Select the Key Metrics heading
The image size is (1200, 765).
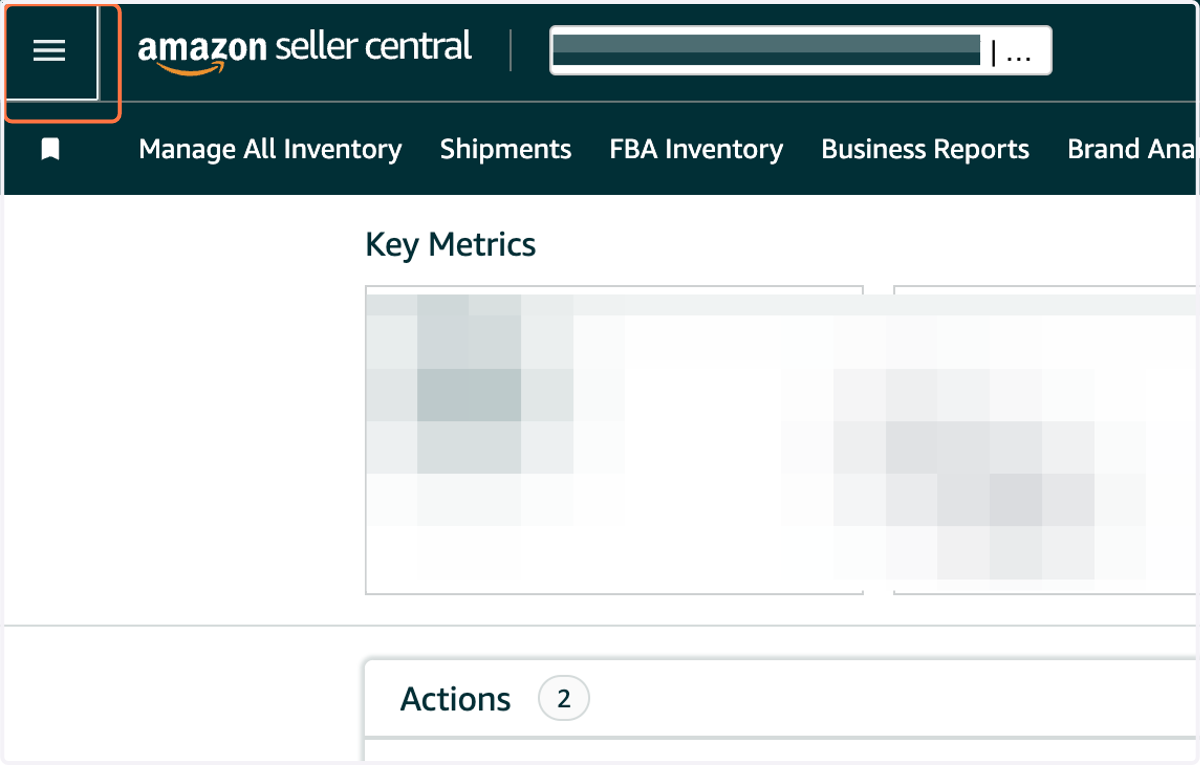[450, 245]
